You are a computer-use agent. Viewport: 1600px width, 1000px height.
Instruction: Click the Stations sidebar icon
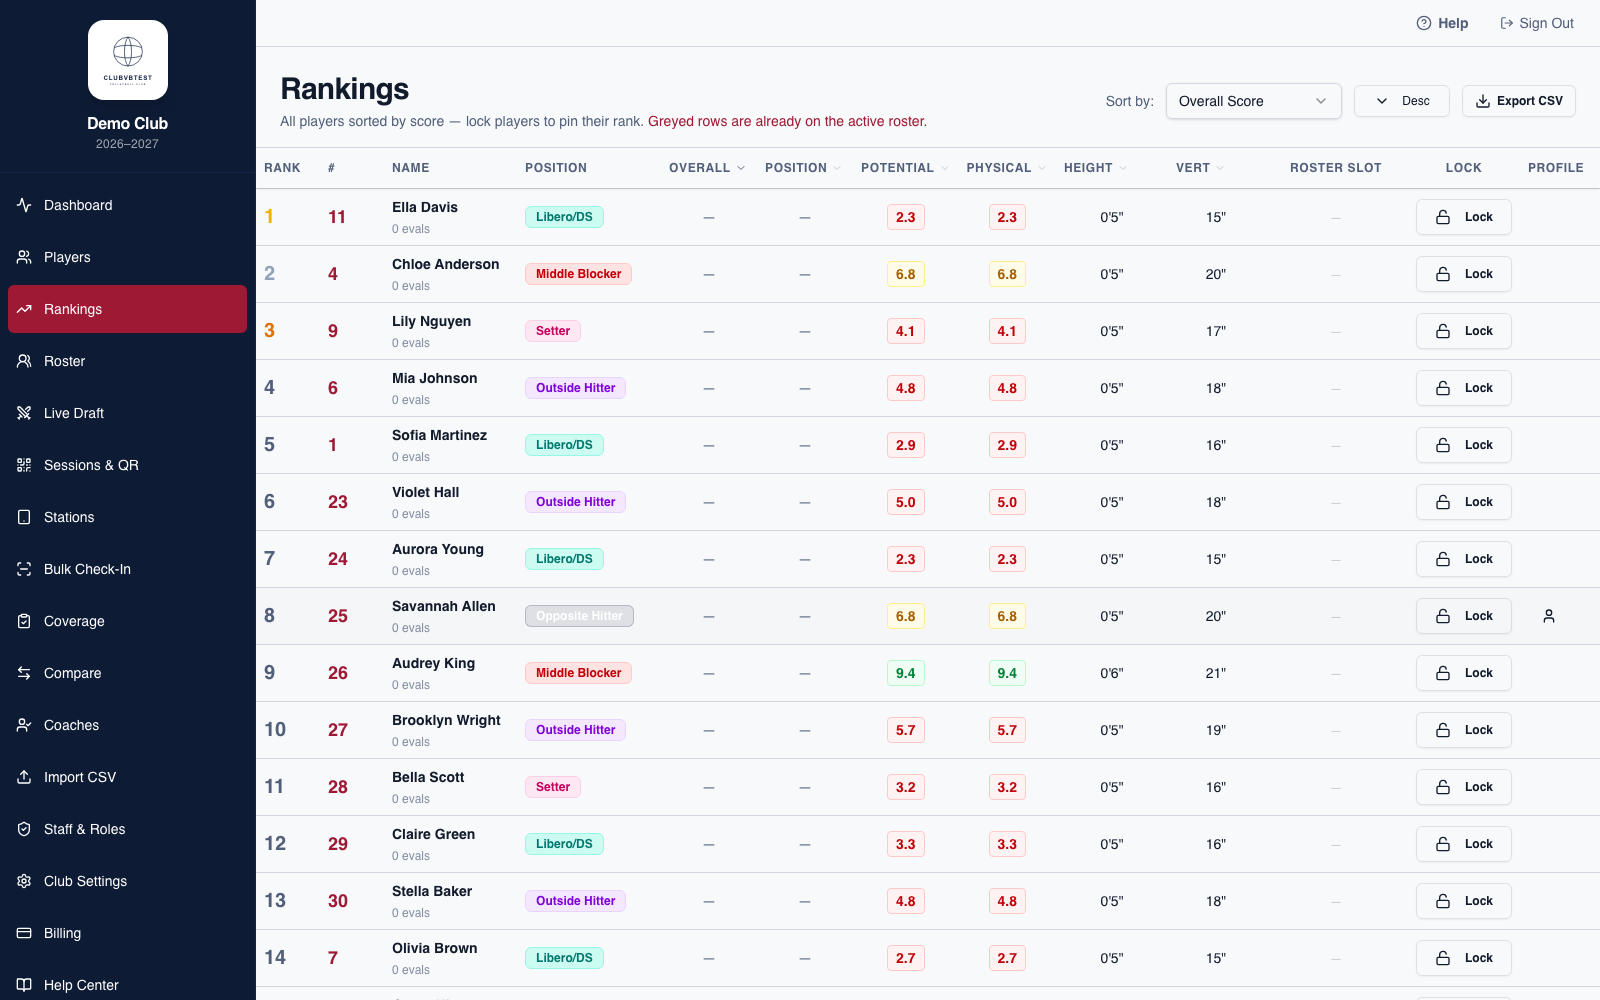pos(24,517)
